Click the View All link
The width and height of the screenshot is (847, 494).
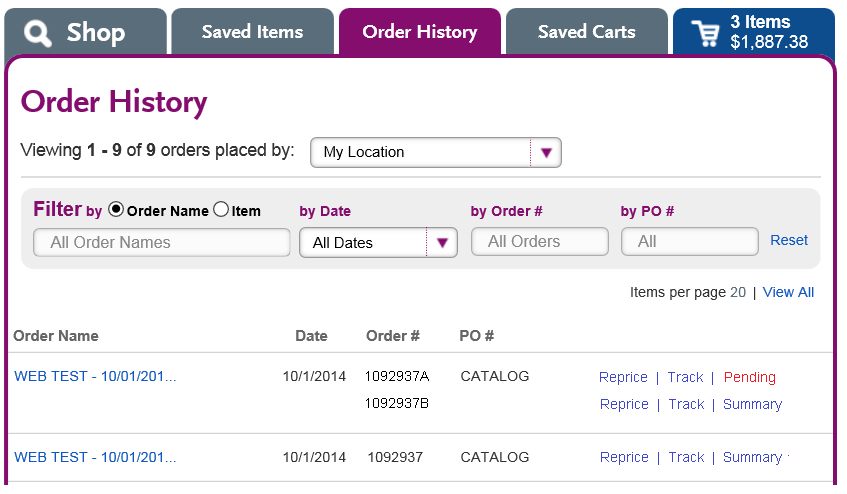788,292
